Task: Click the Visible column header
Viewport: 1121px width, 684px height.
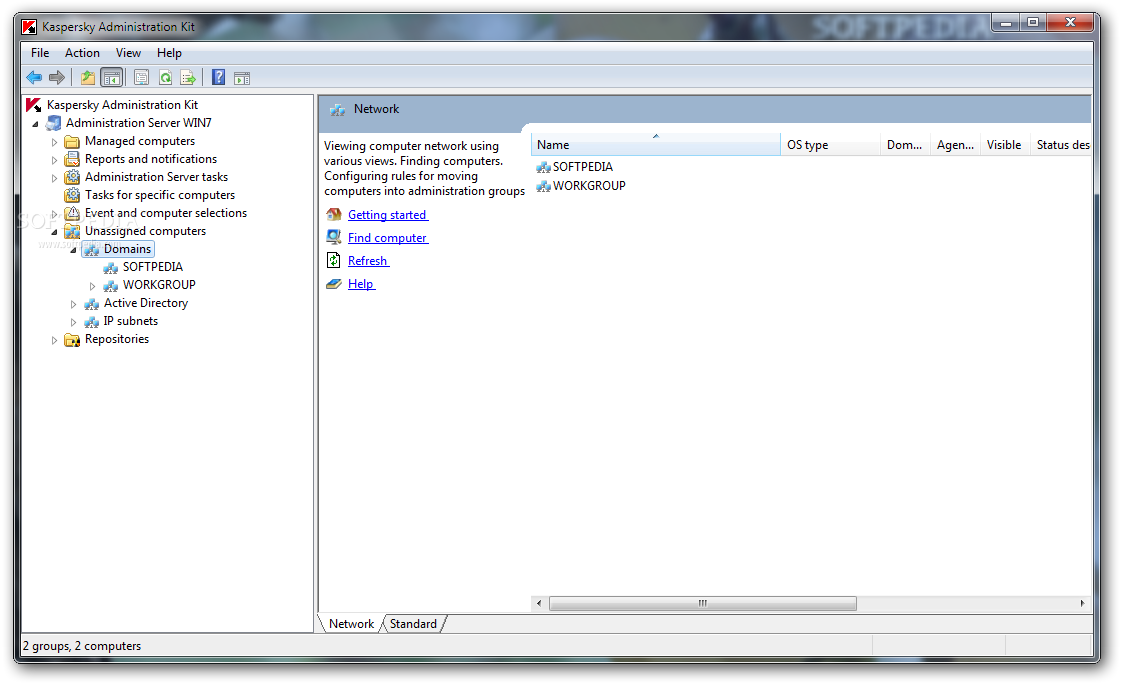Action: tap(1004, 144)
